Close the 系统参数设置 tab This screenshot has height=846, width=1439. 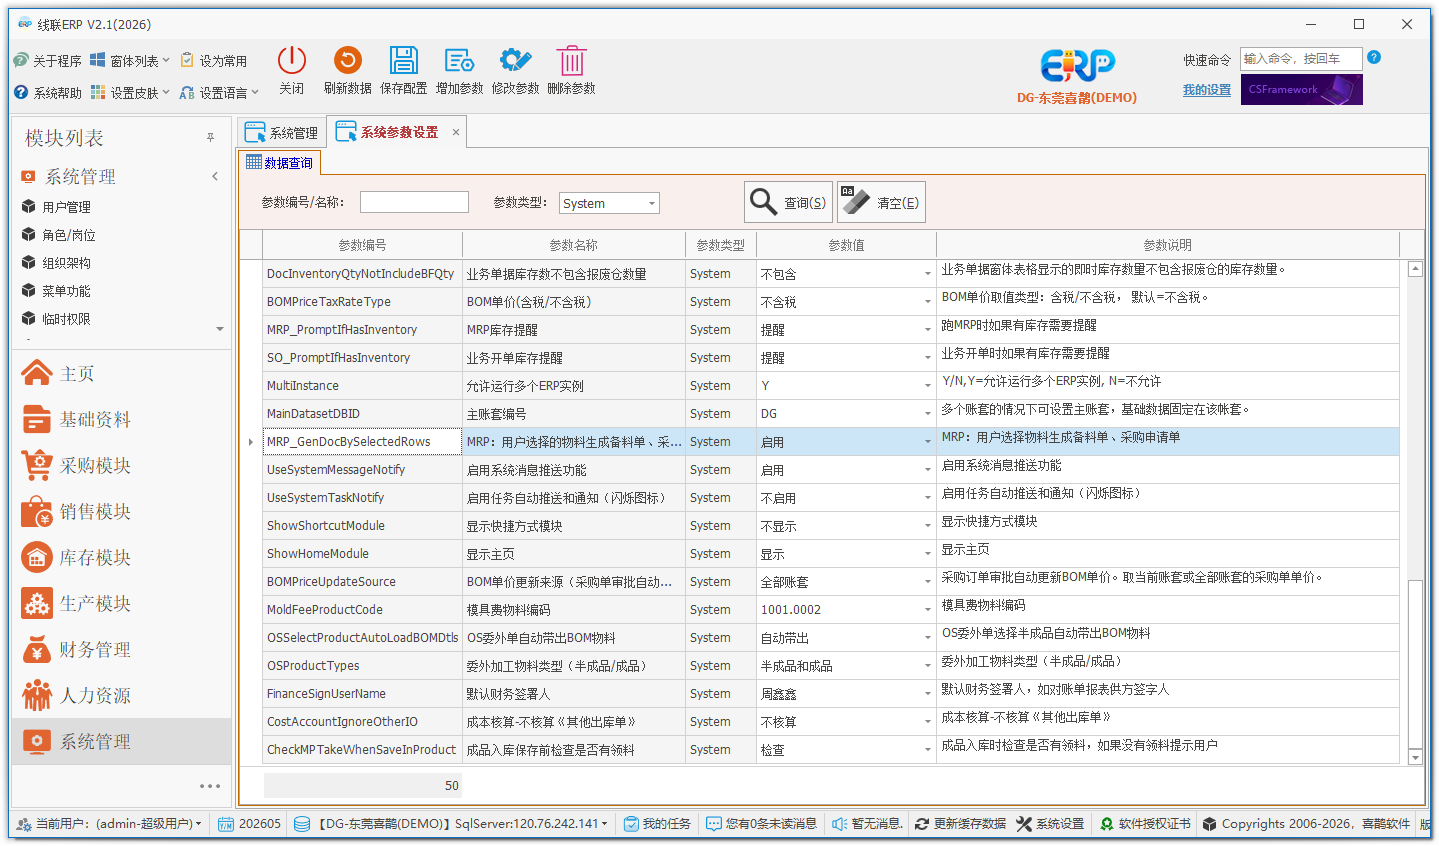pyautogui.click(x=456, y=132)
